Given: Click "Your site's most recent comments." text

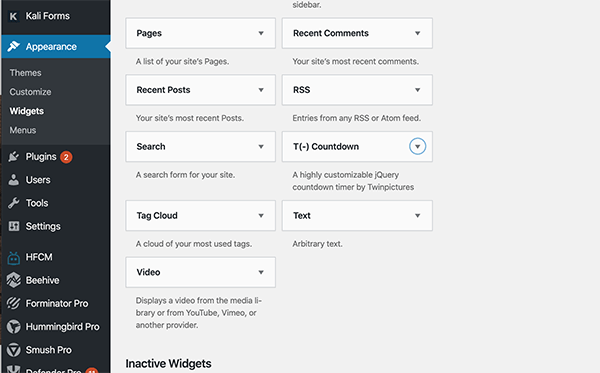Looking at the screenshot, I should click(x=355, y=61).
